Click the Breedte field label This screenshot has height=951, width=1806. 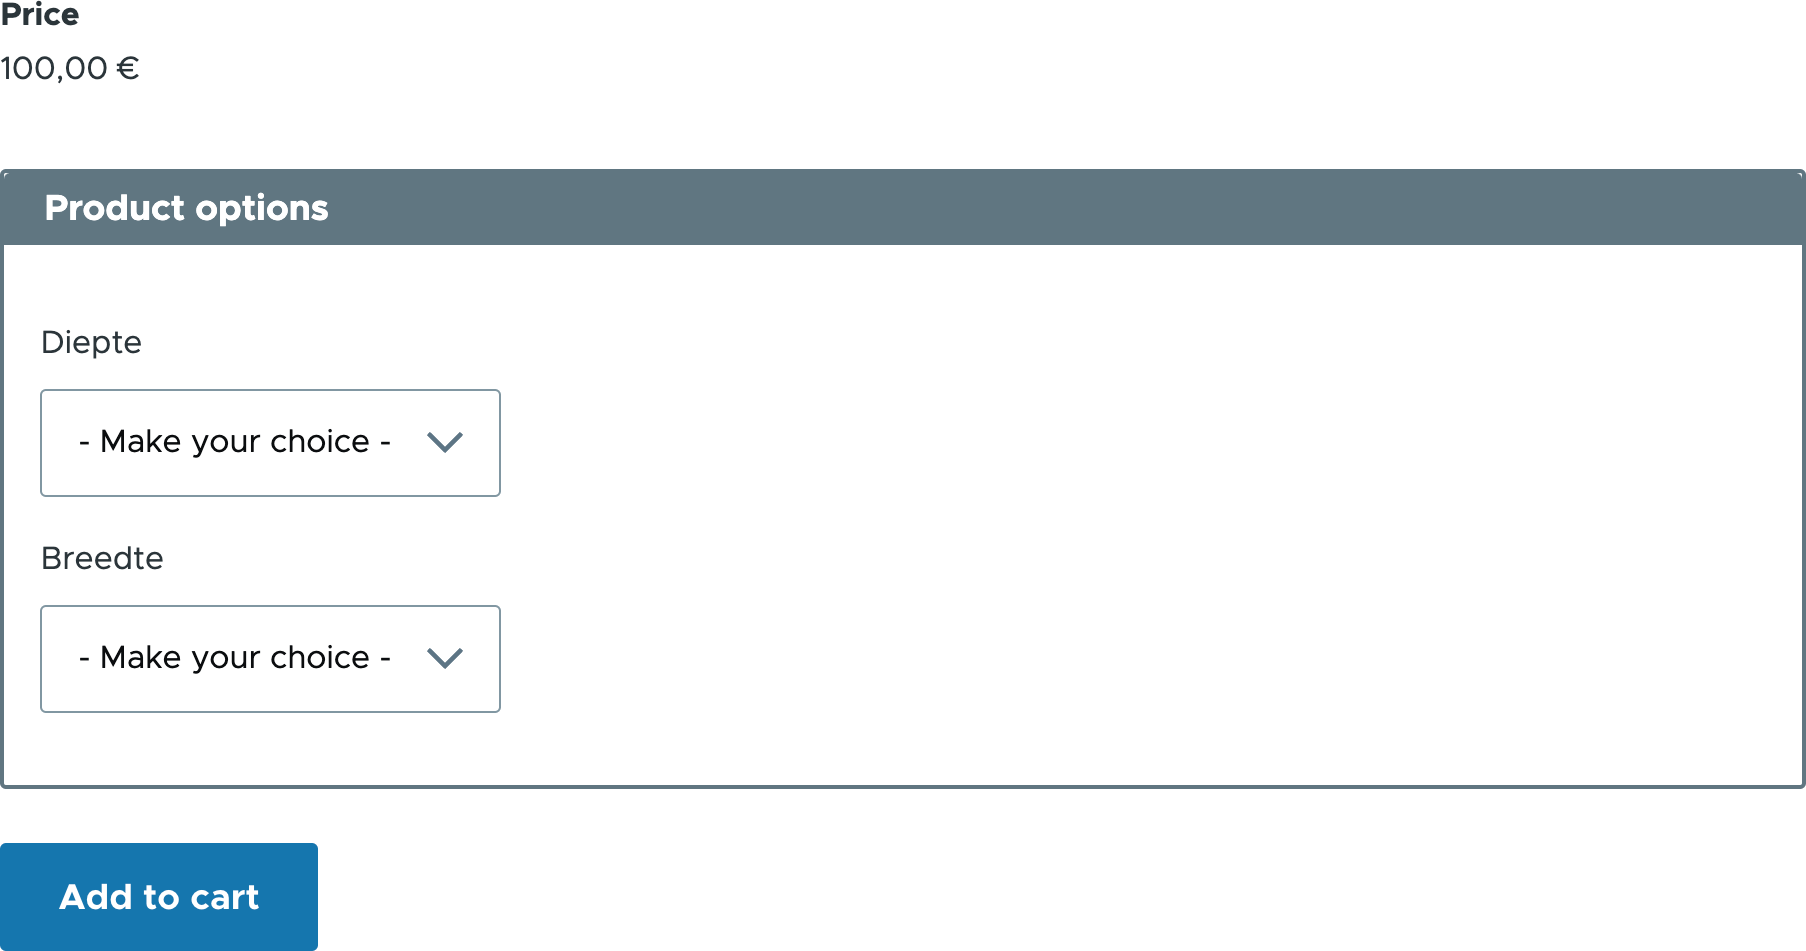click(x=102, y=558)
